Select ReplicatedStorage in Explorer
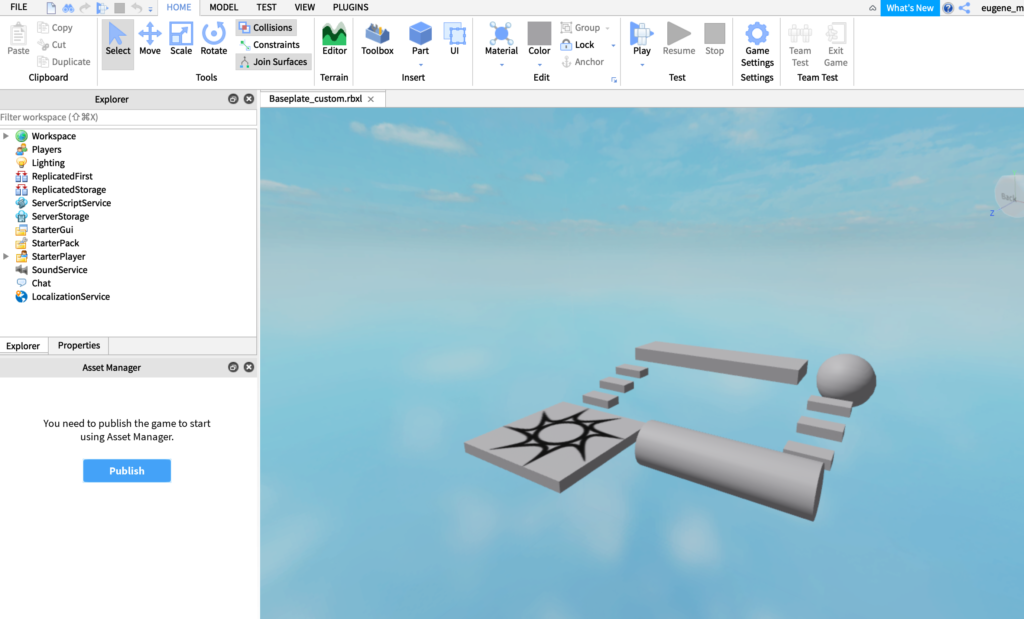This screenshot has width=1024, height=619. point(68,189)
